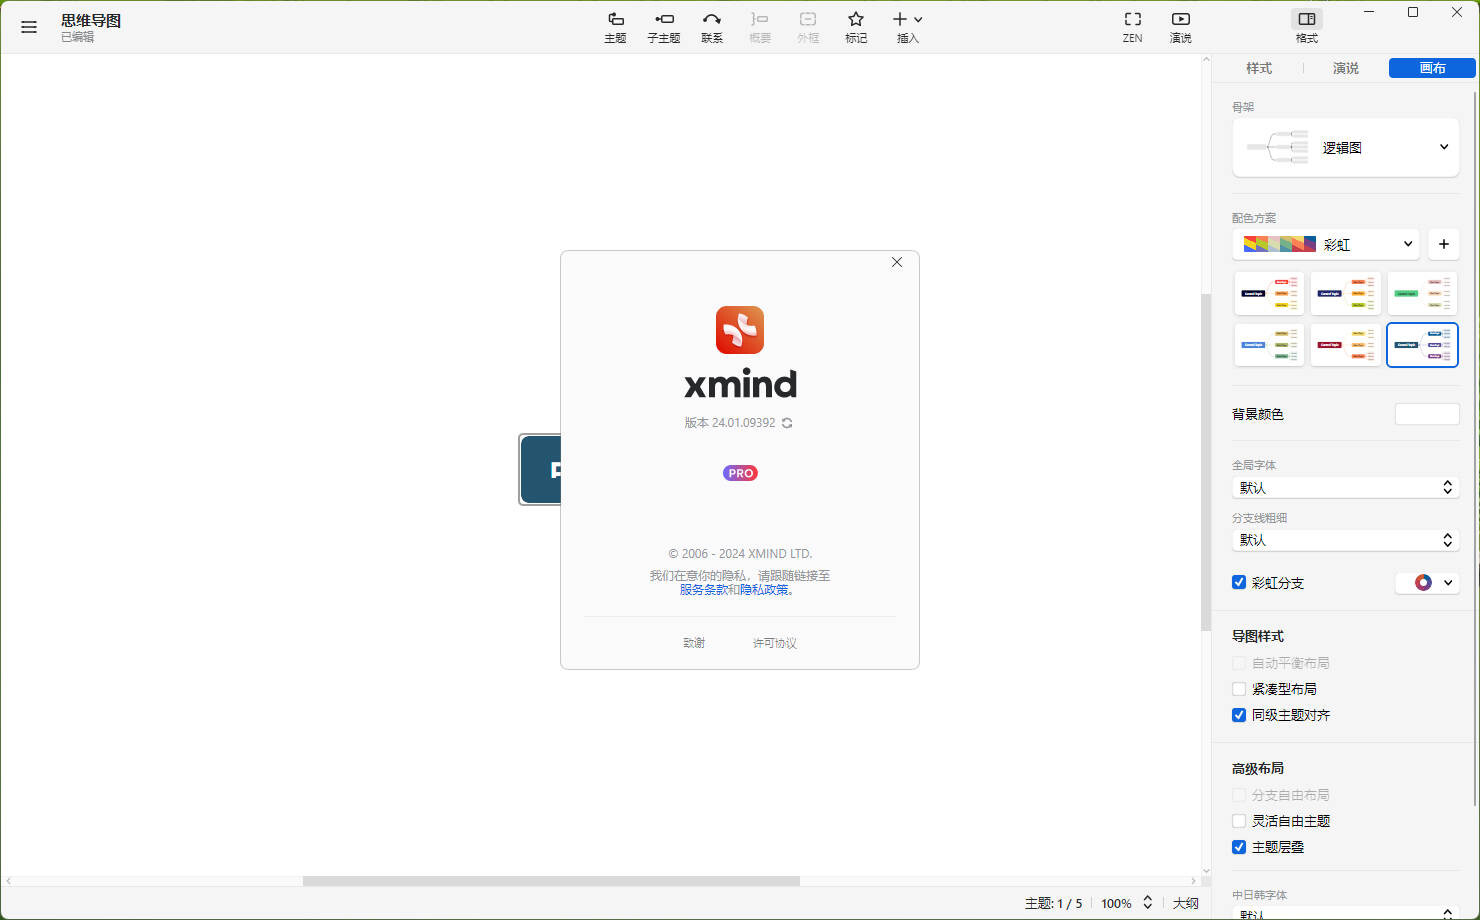This screenshot has width=1480, height=920.
Task: Open the 标记 (marker) panel
Action: point(855,27)
